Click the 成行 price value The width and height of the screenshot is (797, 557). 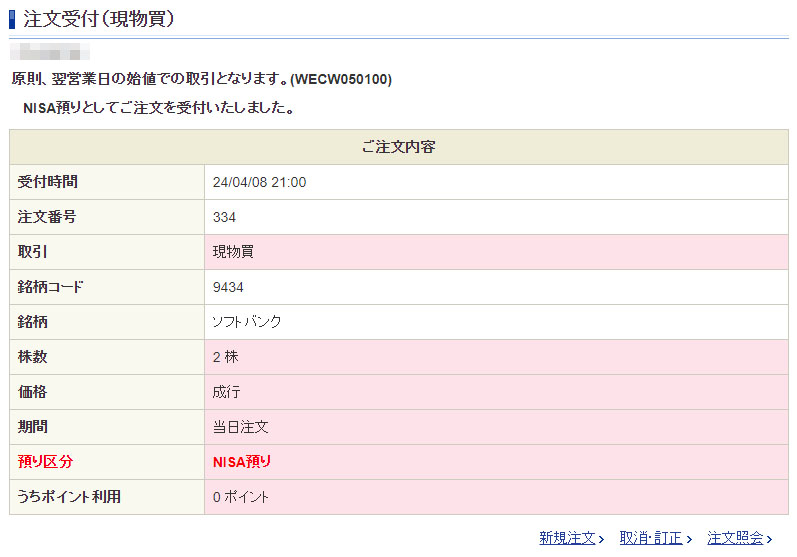coord(226,392)
